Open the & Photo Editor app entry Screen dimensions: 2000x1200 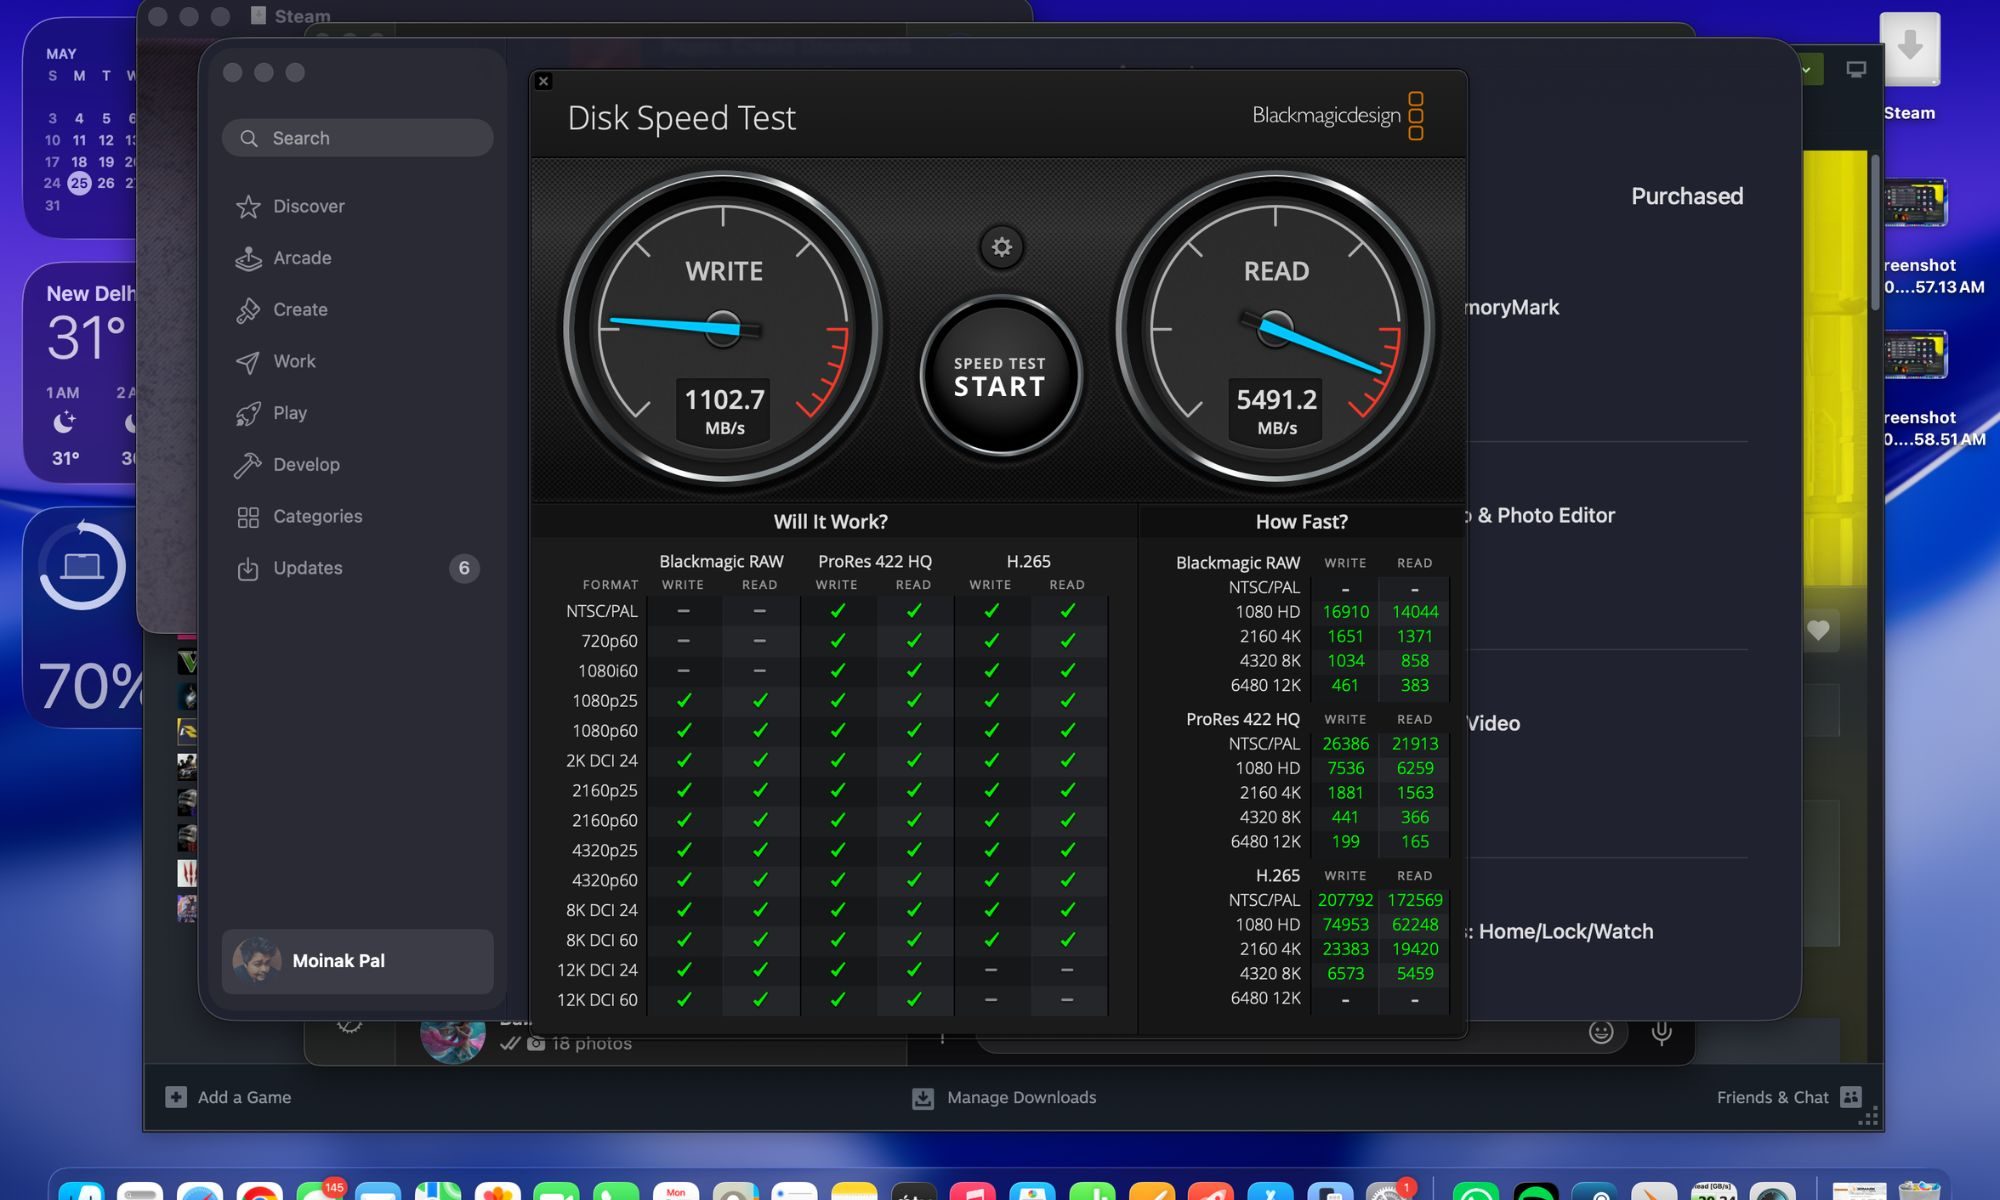pos(1540,515)
